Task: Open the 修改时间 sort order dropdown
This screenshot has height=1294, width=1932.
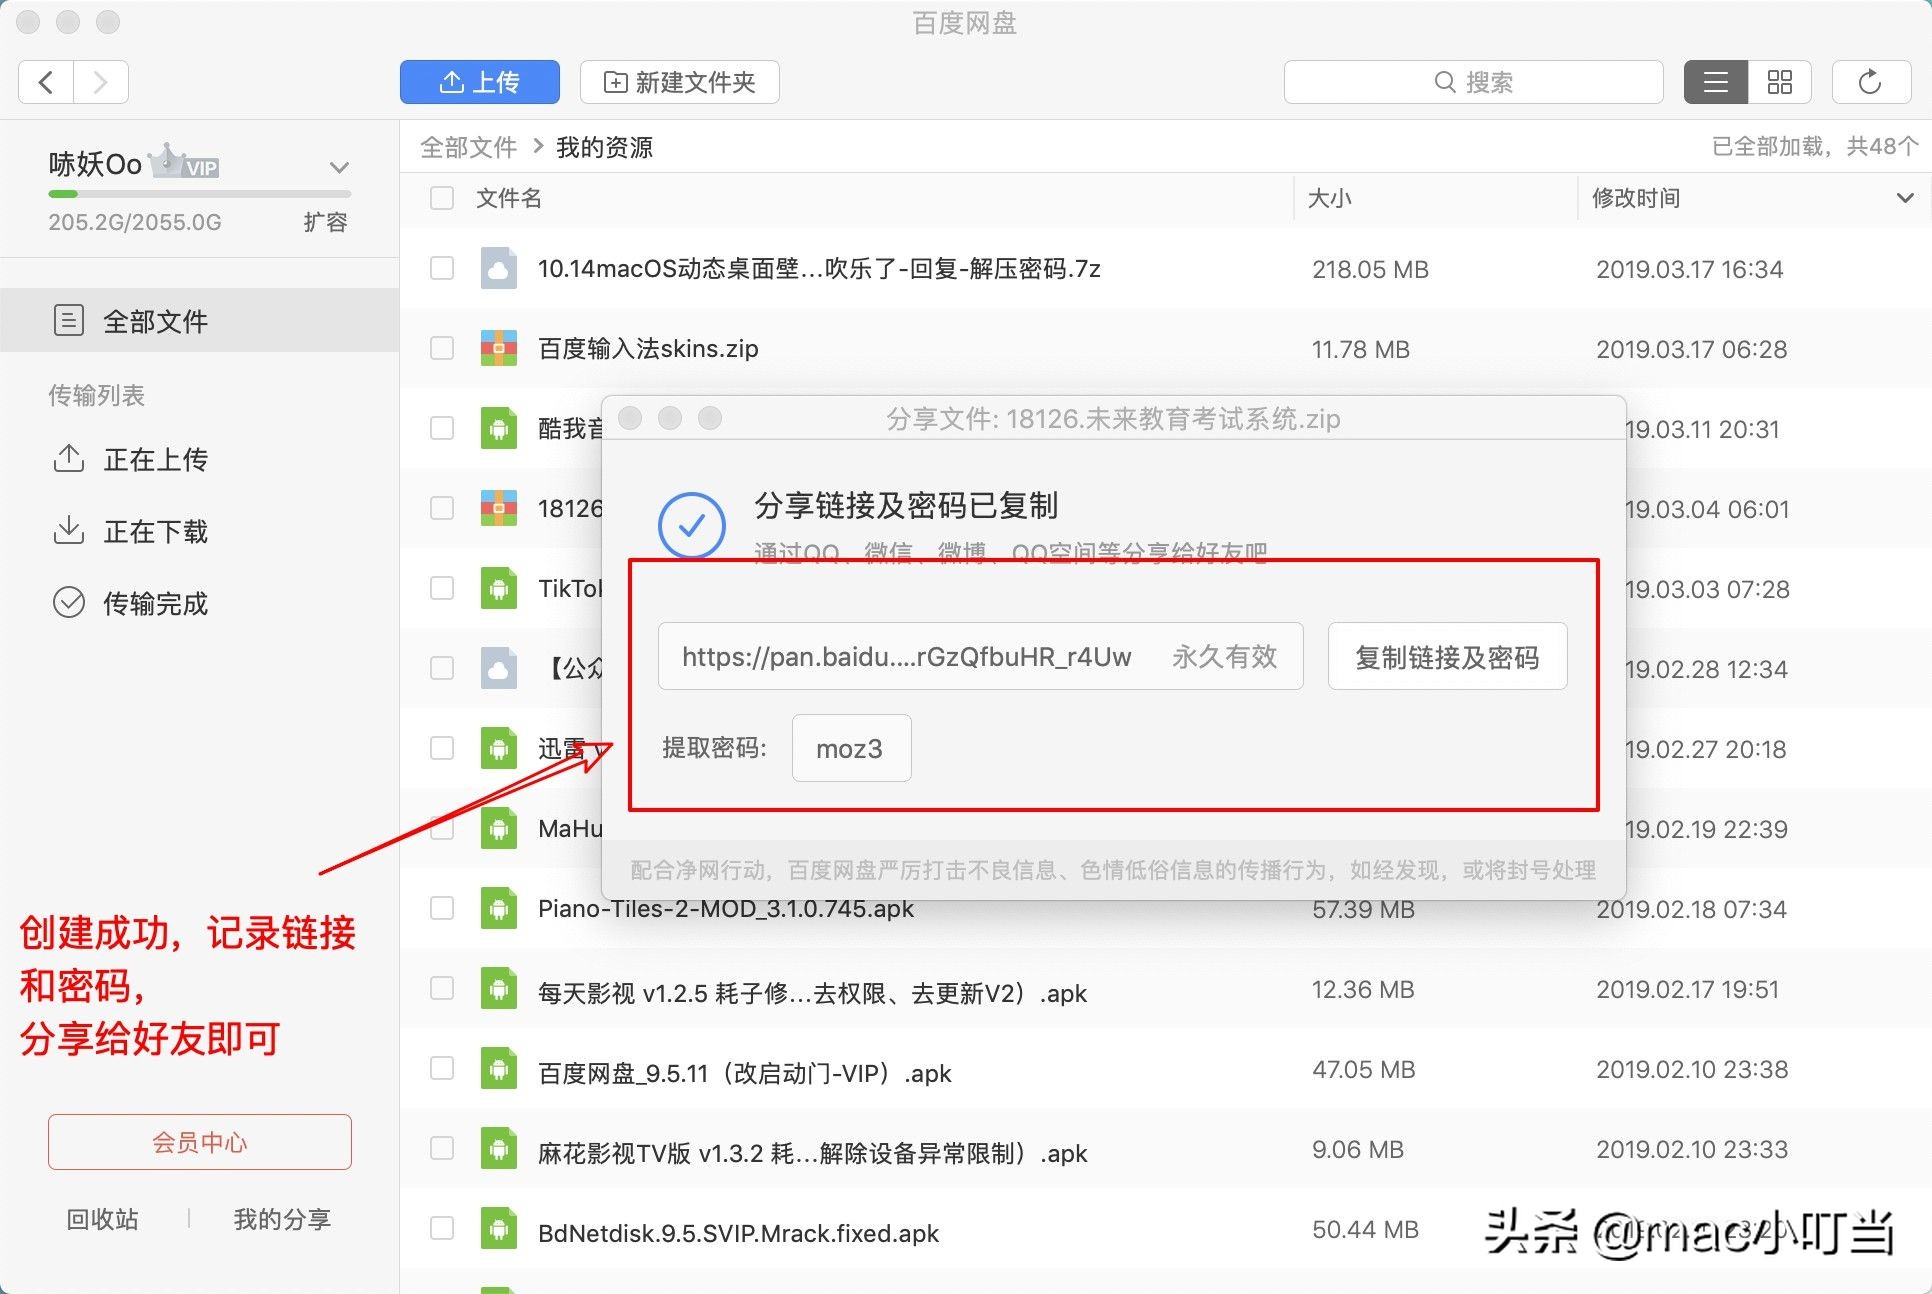Action: 1904,198
